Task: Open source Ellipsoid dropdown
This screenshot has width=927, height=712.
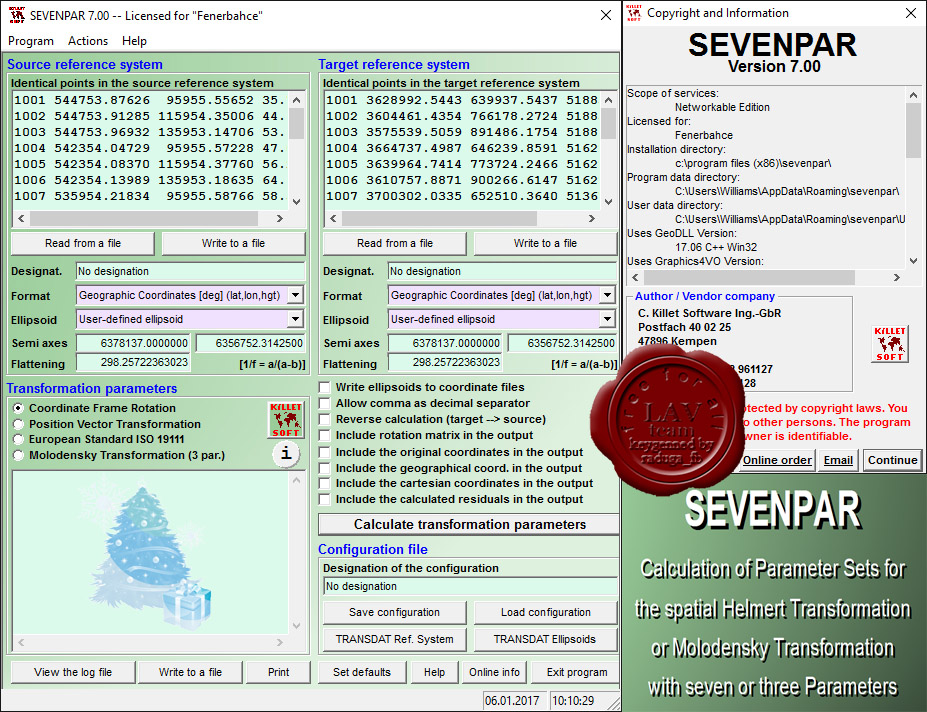Action: 296,319
